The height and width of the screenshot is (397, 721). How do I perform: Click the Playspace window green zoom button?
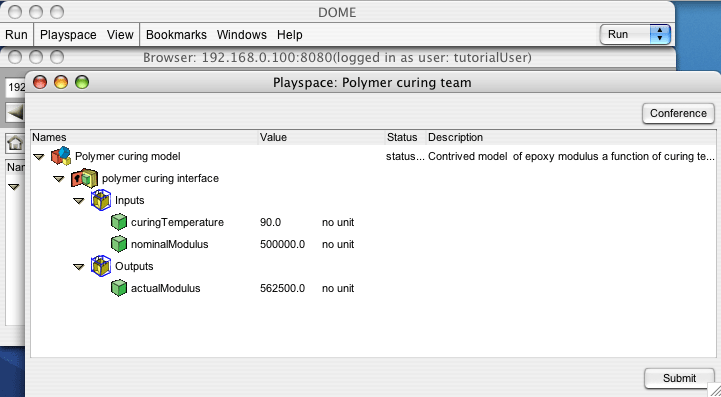[x=82, y=82]
